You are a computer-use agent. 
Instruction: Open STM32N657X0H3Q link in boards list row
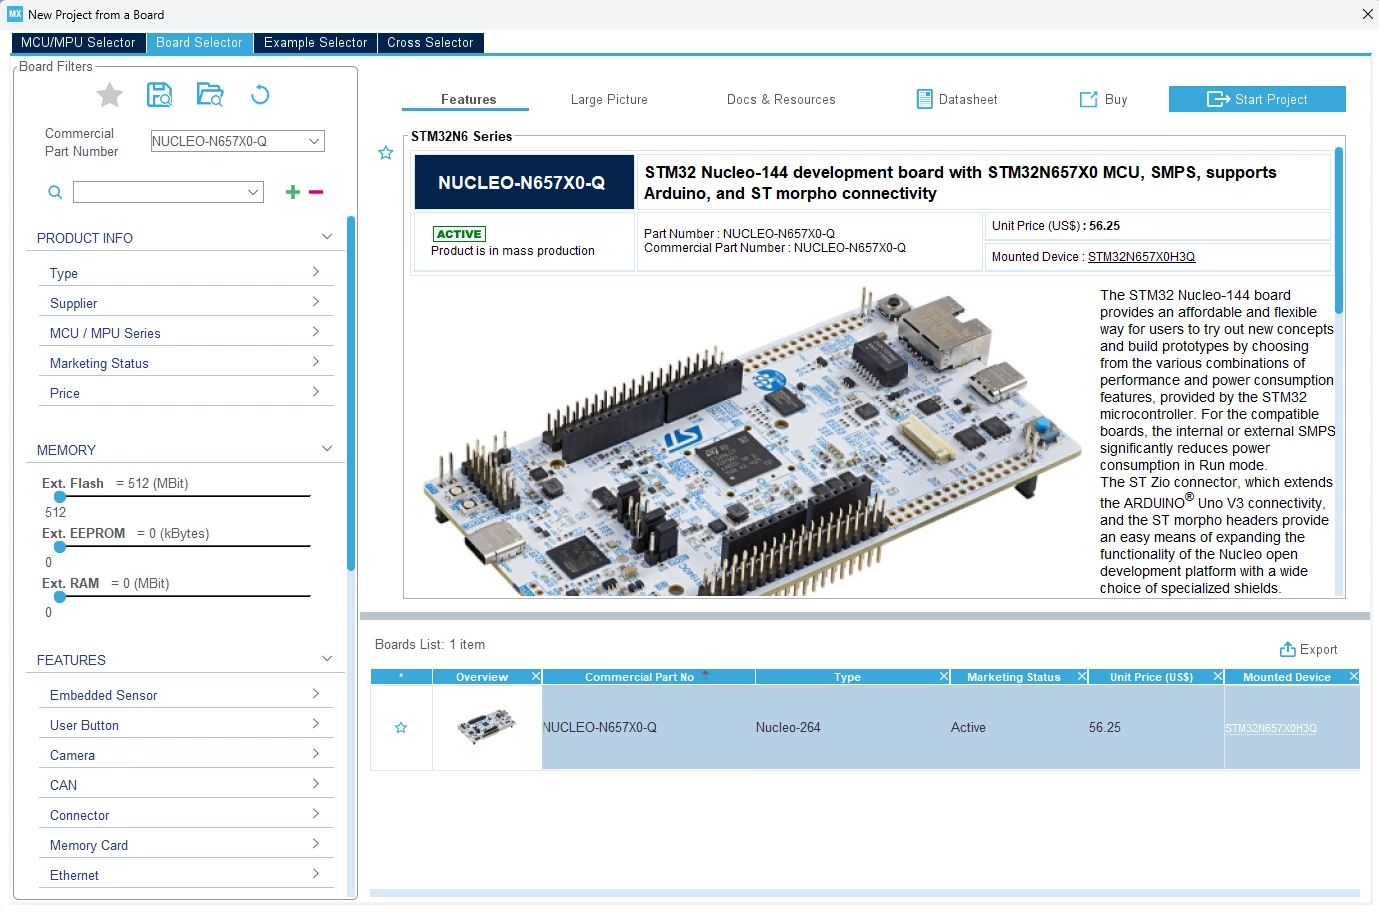[1271, 728]
